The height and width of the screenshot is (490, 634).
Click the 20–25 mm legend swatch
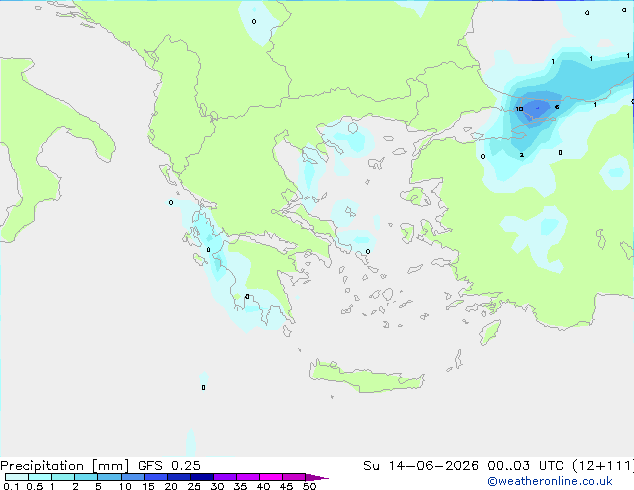[179, 477]
